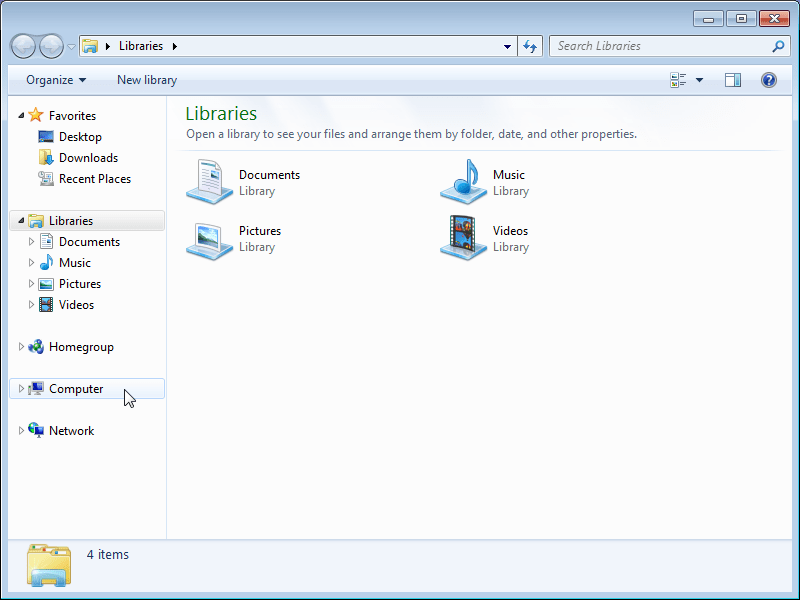Collapse the Libraries tree node arrow

pyautogui.click(x=21, y=220)
